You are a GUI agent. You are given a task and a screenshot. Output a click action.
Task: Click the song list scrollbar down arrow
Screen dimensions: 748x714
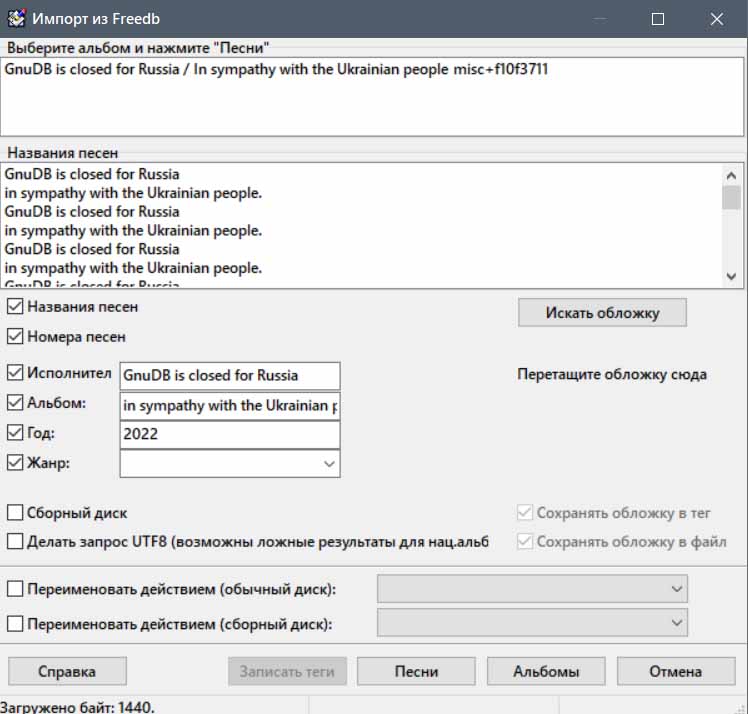[x=732, y=277]
